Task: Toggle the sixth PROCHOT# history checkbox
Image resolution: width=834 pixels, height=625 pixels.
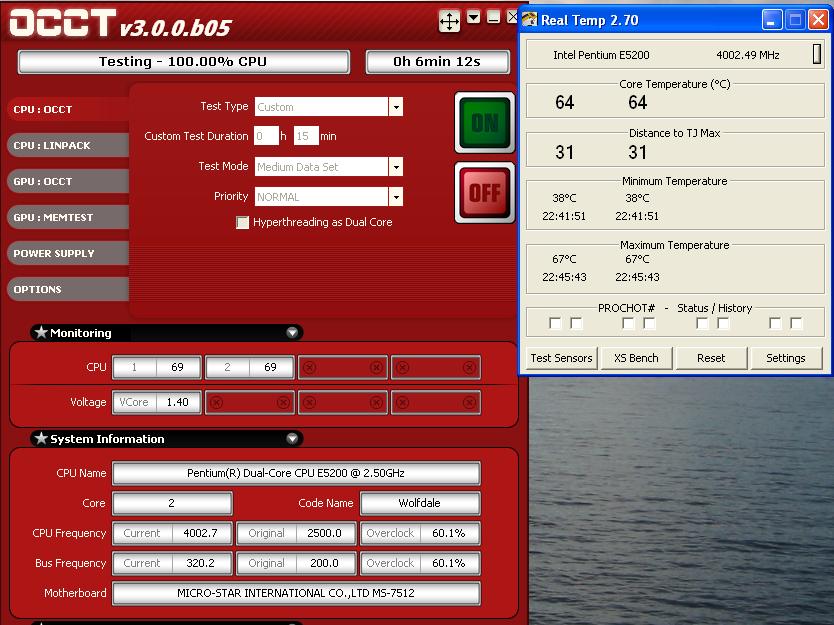Action: pyautogui.click(x=723, y=323)
